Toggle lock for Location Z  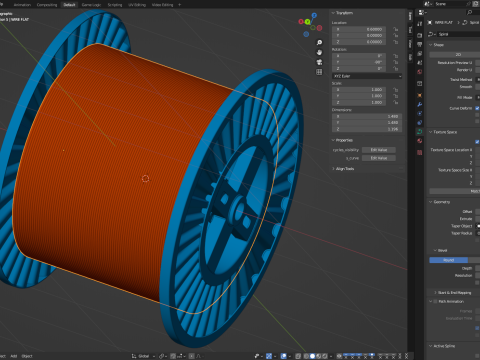point(396,42)
